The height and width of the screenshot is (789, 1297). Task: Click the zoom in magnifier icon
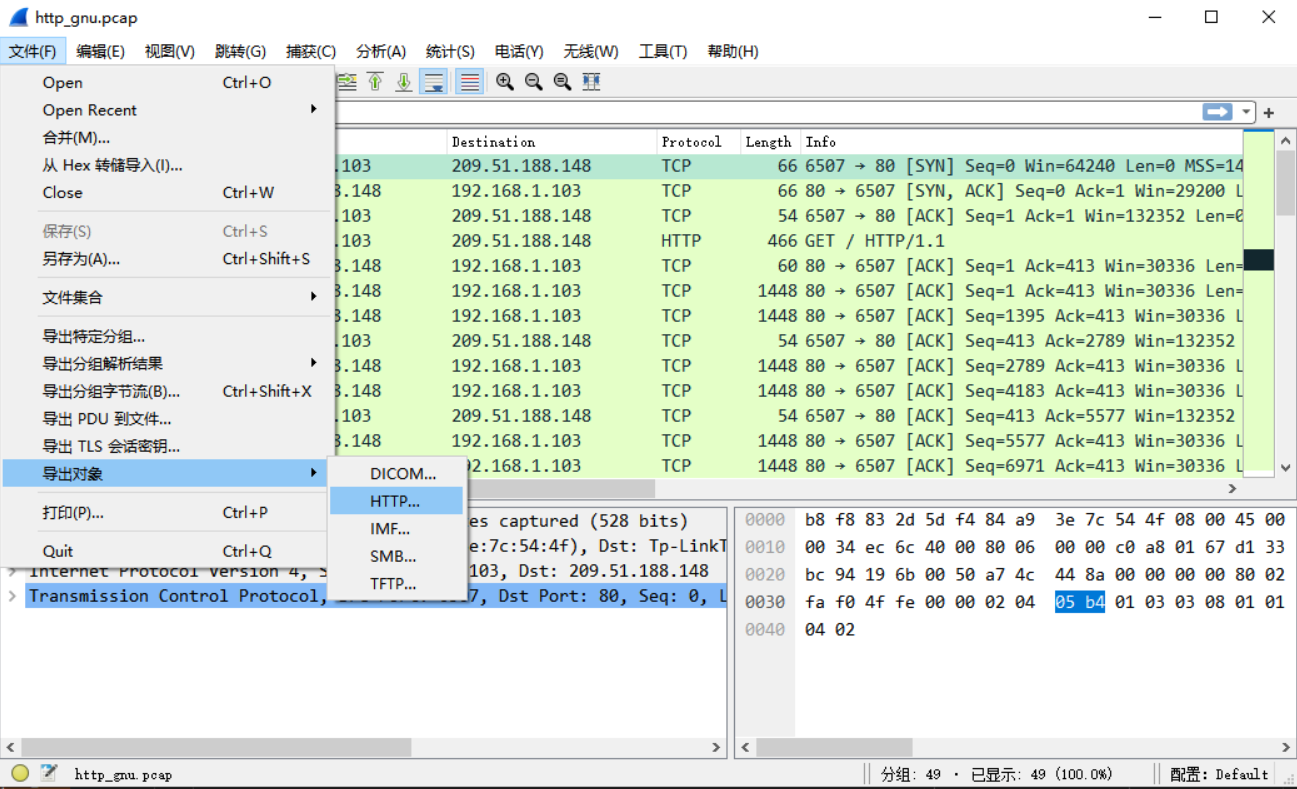pos(505,82)
